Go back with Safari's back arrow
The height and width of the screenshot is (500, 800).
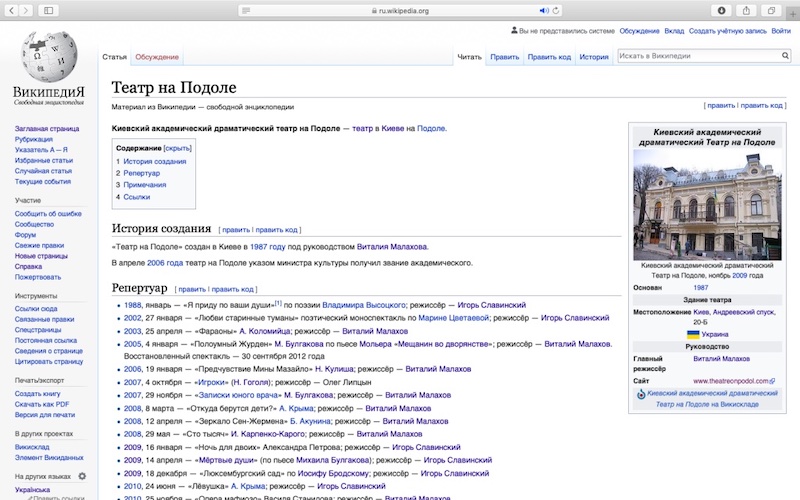click(x=11, y=10)
